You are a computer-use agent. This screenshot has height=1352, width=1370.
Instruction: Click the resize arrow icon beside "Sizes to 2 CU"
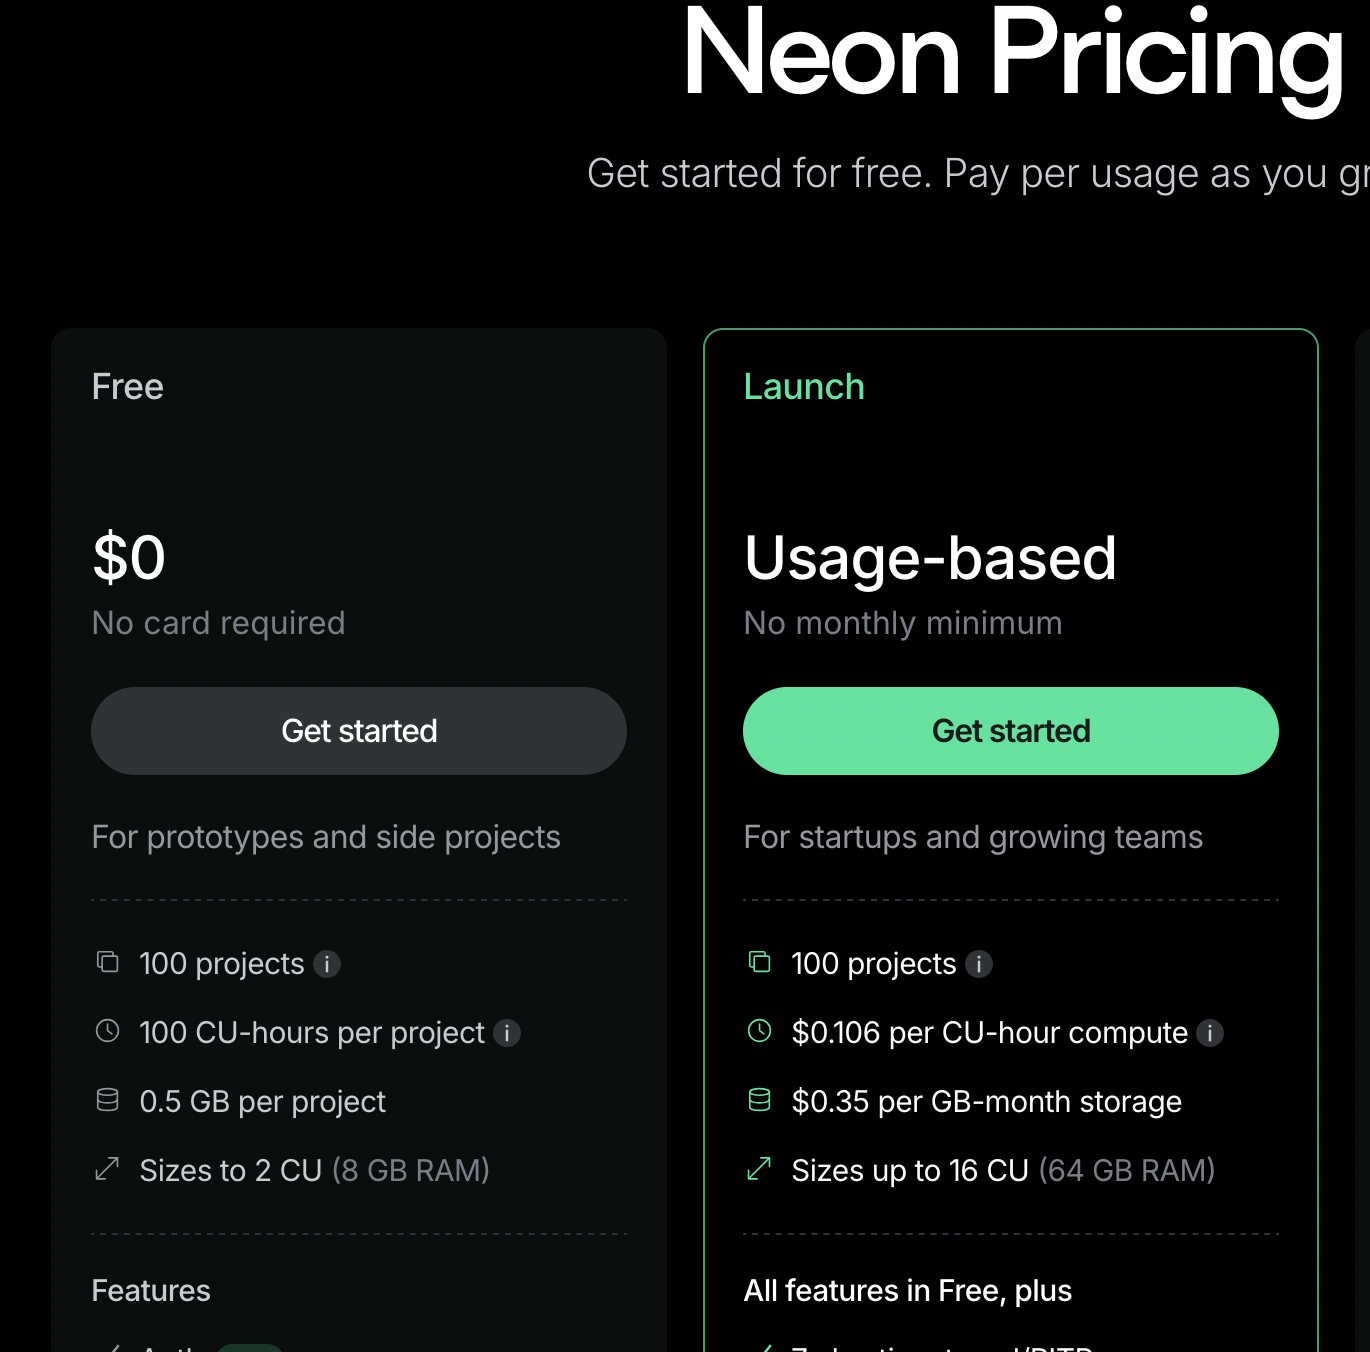click(107, 1169)
